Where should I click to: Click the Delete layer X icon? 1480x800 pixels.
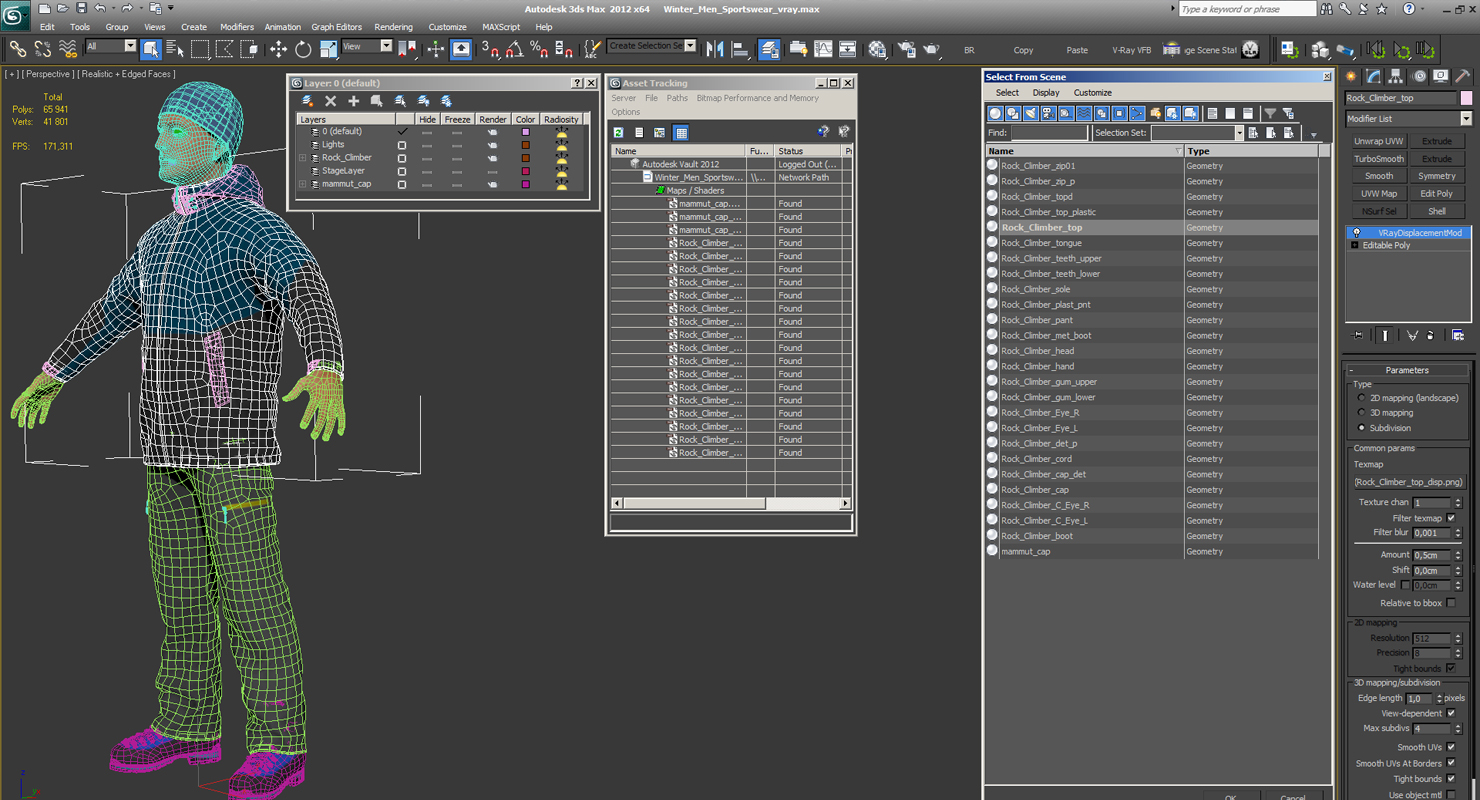pos(330,101)
